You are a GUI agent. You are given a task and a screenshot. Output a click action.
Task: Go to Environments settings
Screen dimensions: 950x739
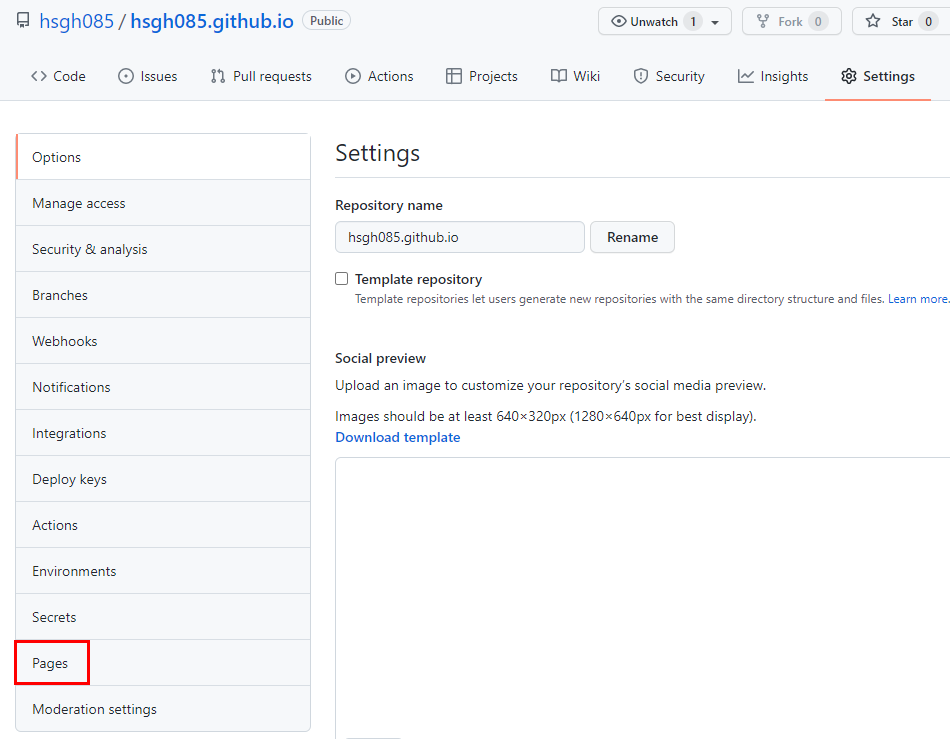[x=163, y=571]
